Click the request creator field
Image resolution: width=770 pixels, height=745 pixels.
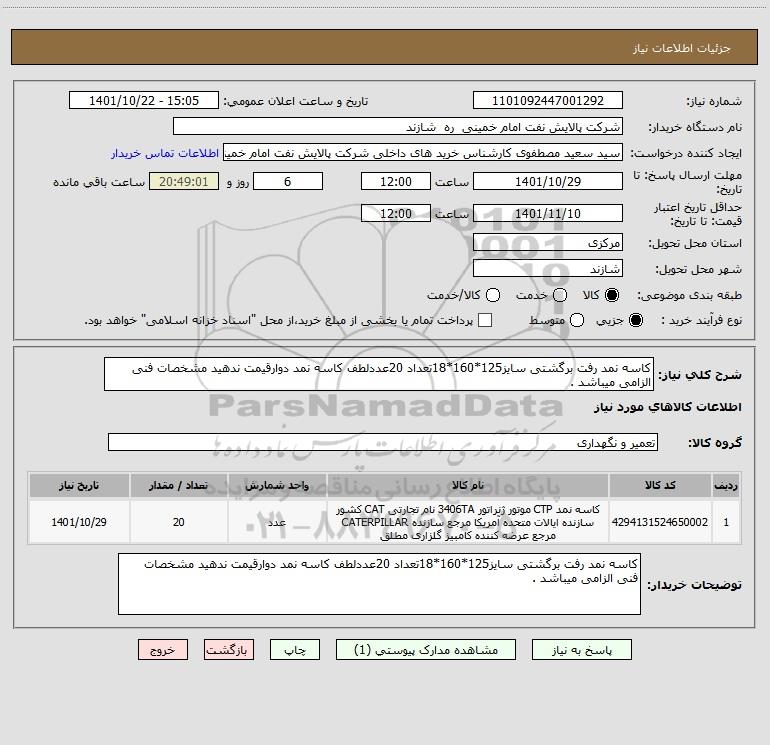(423, 153)
